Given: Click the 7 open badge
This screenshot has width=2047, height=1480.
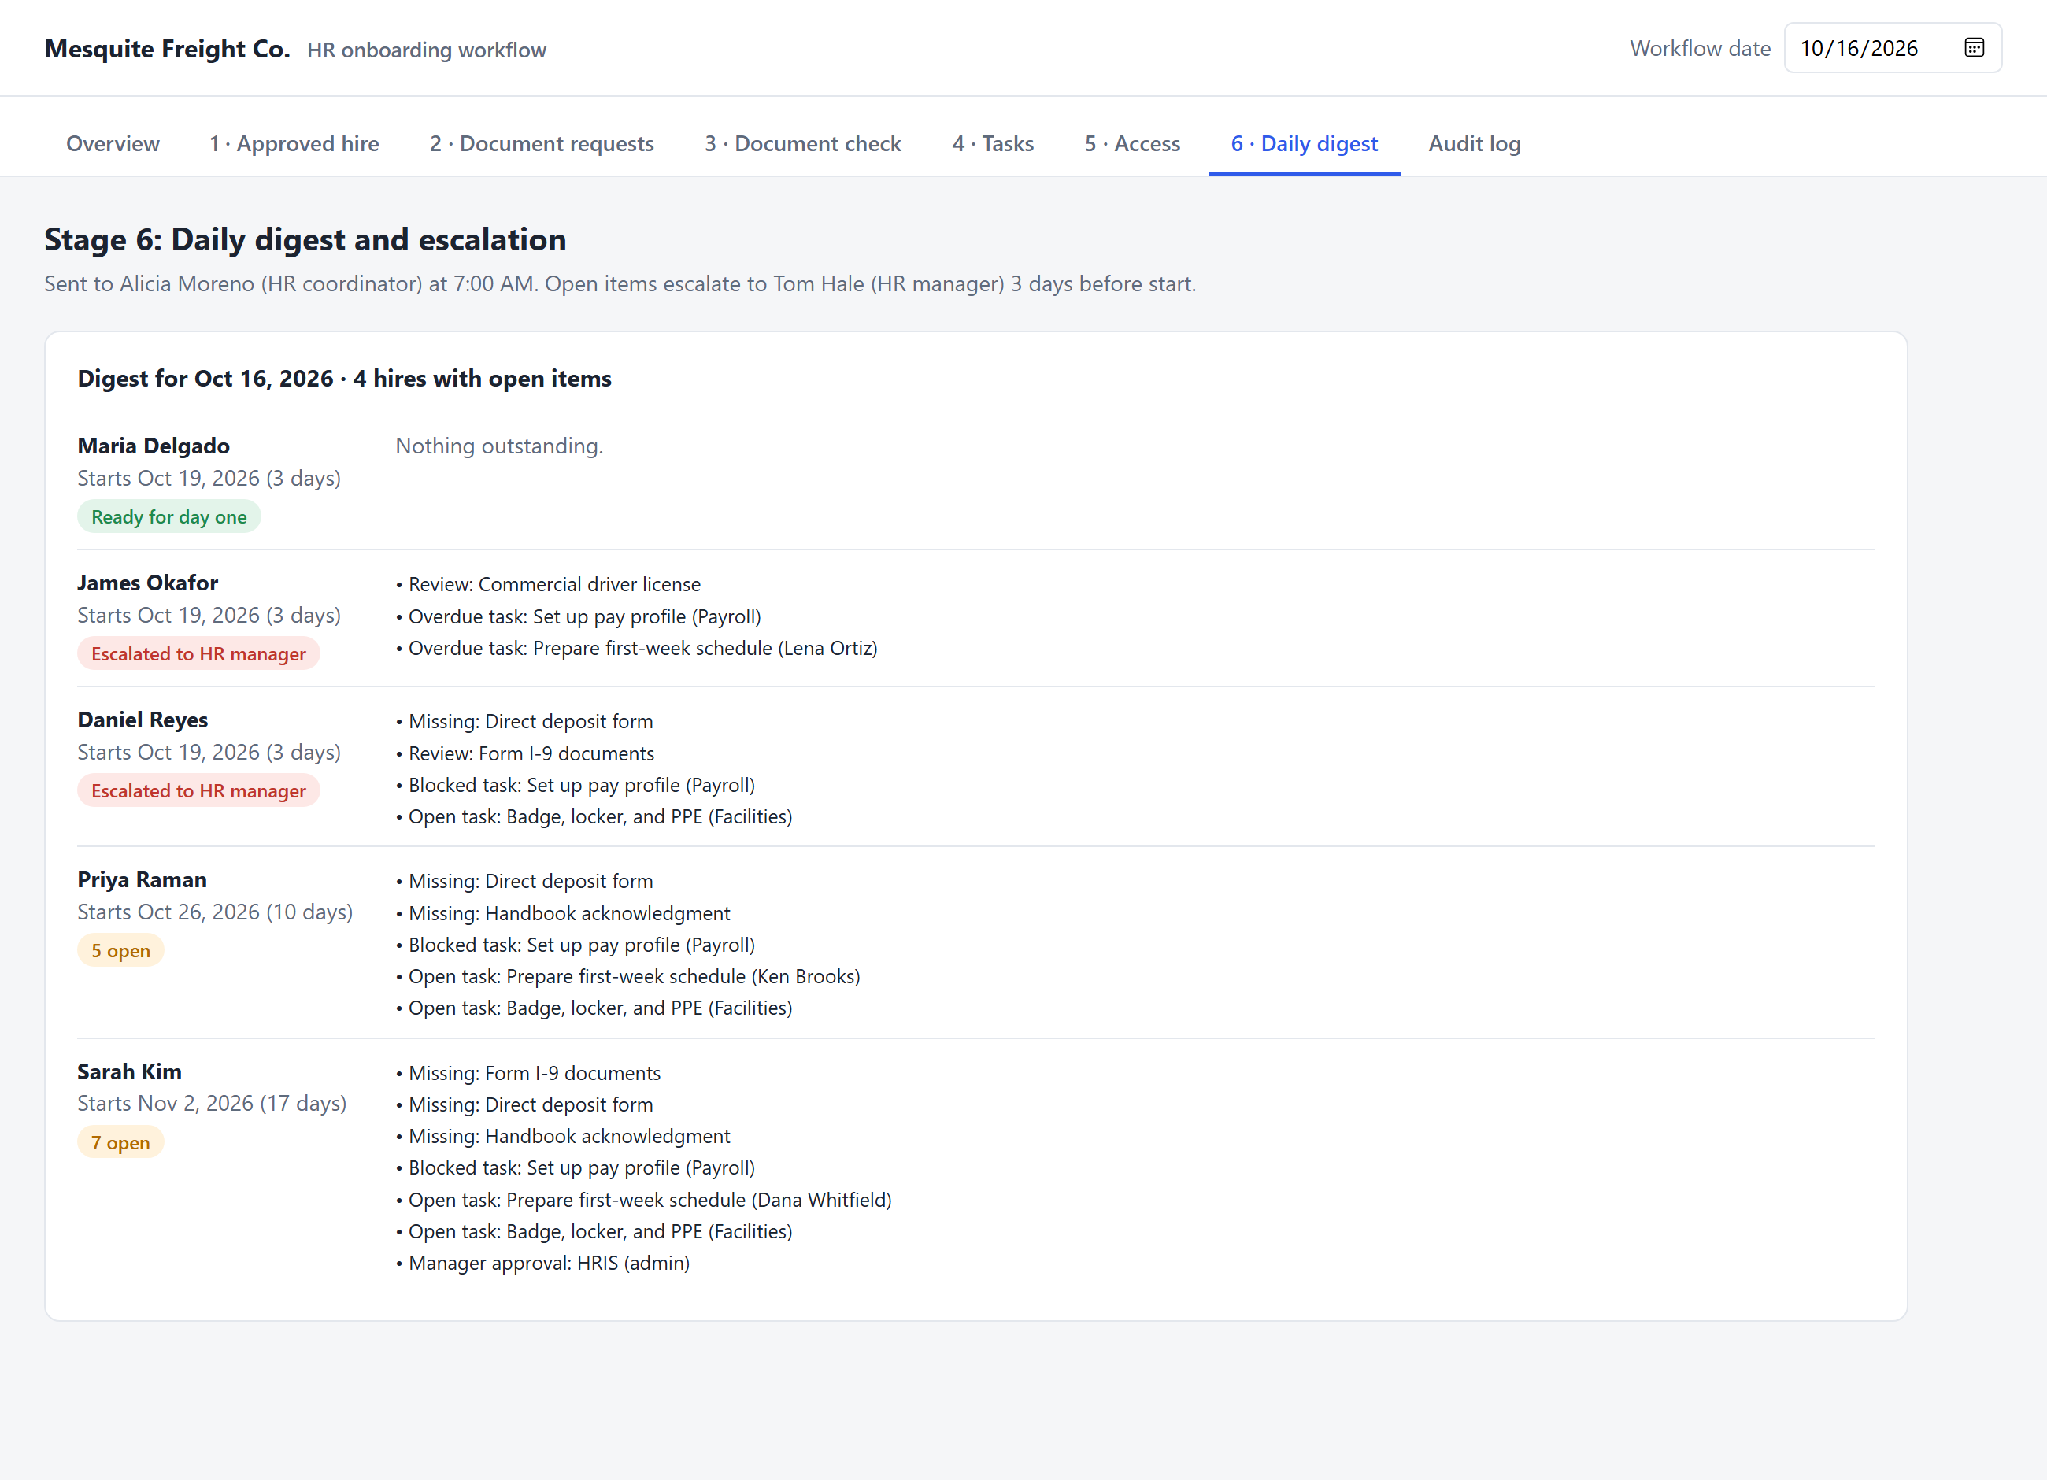Looking at the screenshot, I should [x=121, y=1143].
